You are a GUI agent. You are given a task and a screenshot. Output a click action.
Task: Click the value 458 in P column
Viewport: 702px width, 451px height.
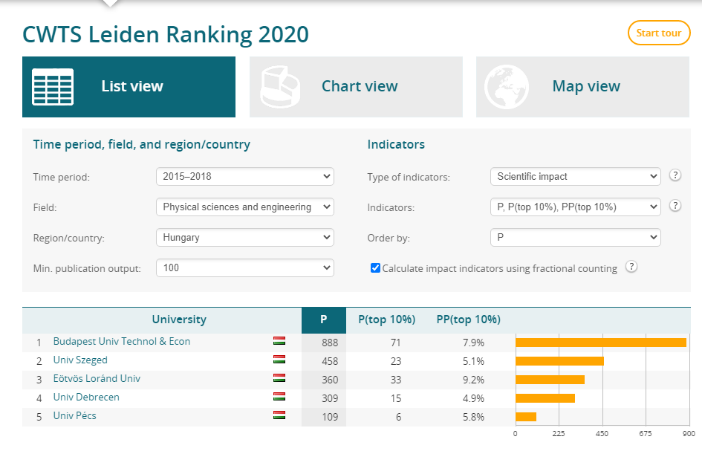[330, 361]
